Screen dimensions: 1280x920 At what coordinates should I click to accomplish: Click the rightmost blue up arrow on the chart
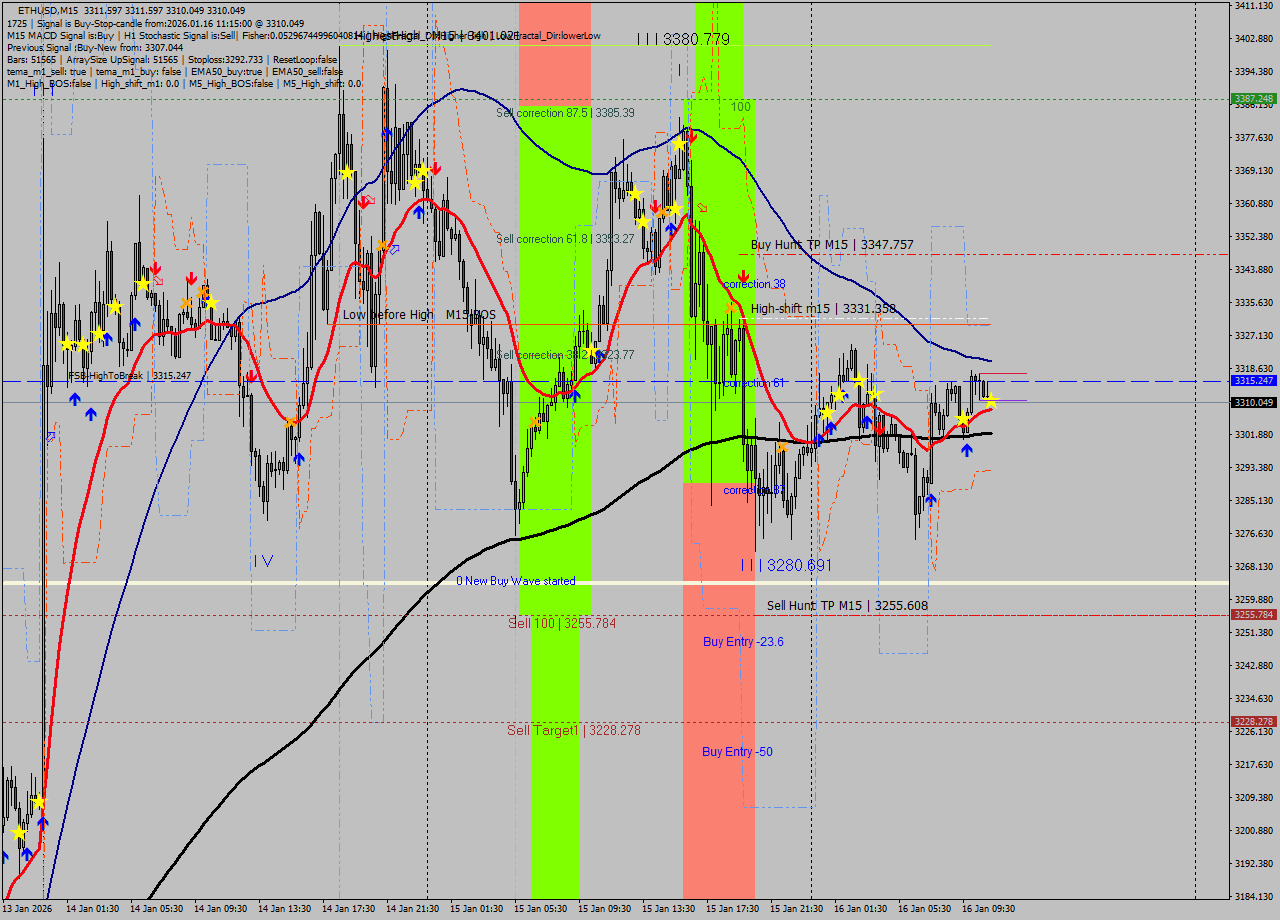pyautogui.click(x=966, y=450)
